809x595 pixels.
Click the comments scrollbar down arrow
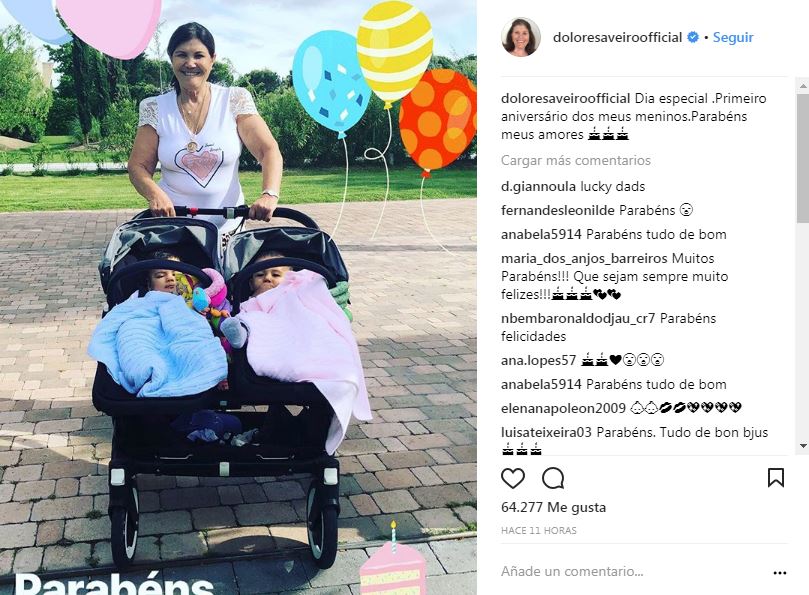(803, 446)
